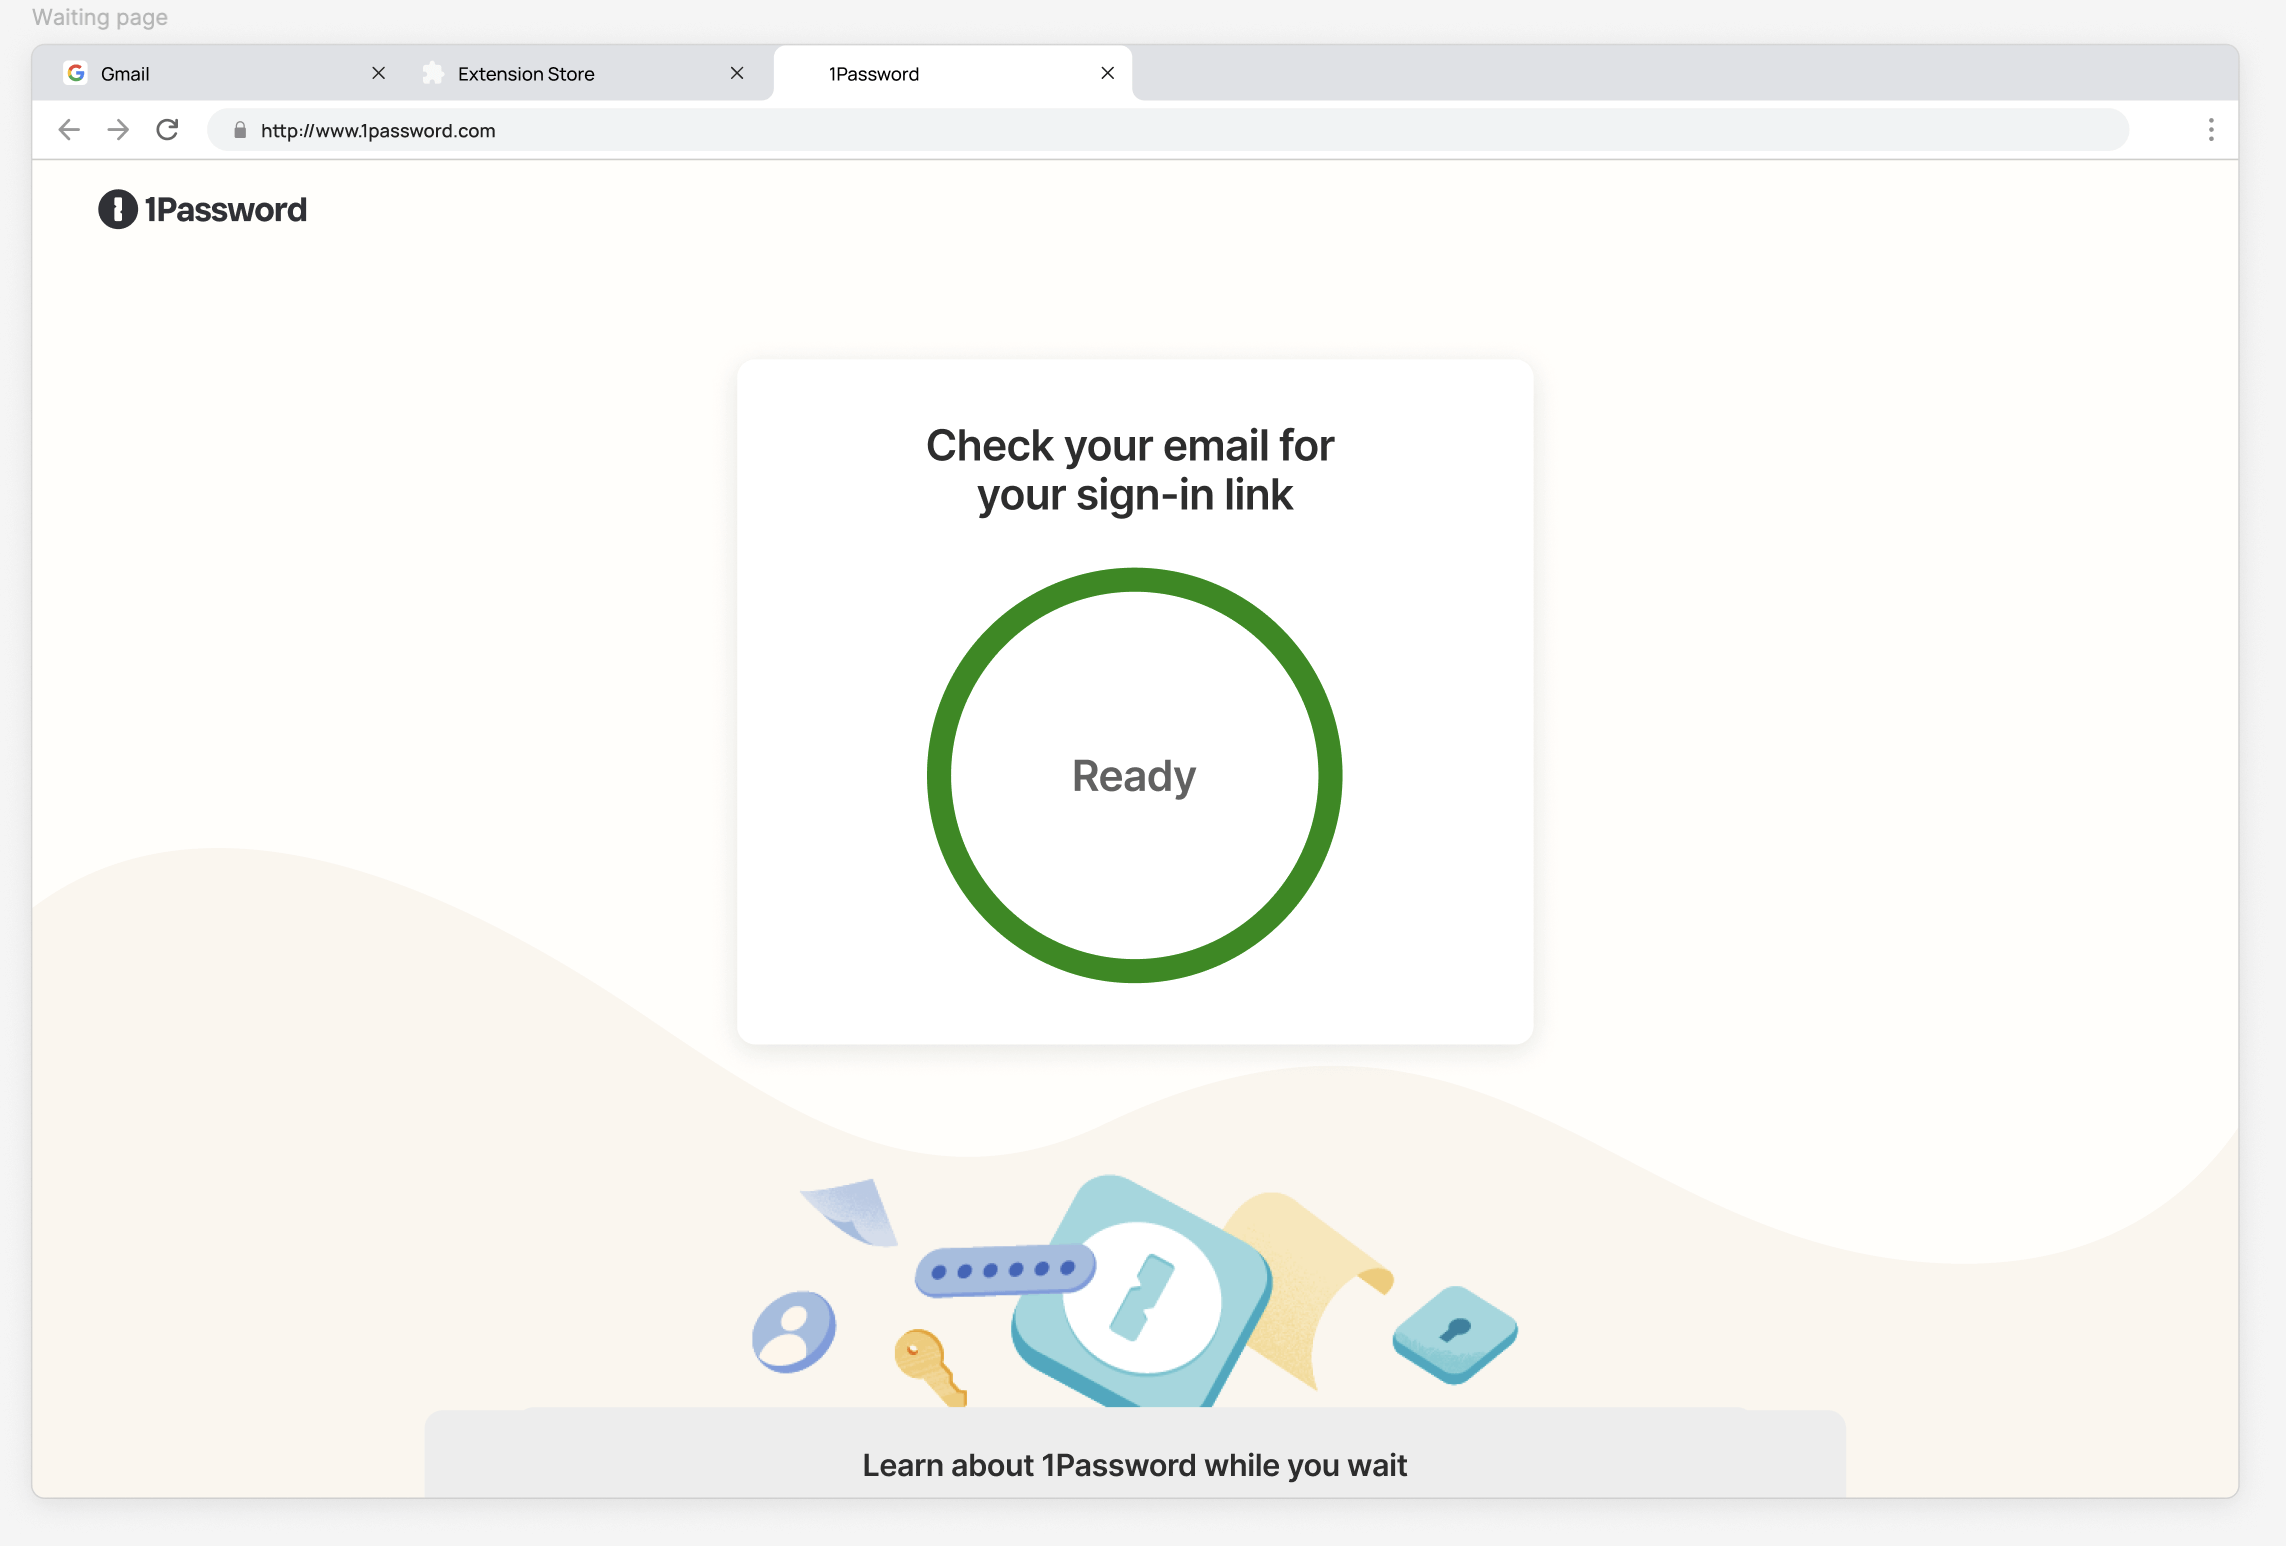Click the Gmail favicon on its tab
Screen dimensions: 2286x1546
point(75,72)
